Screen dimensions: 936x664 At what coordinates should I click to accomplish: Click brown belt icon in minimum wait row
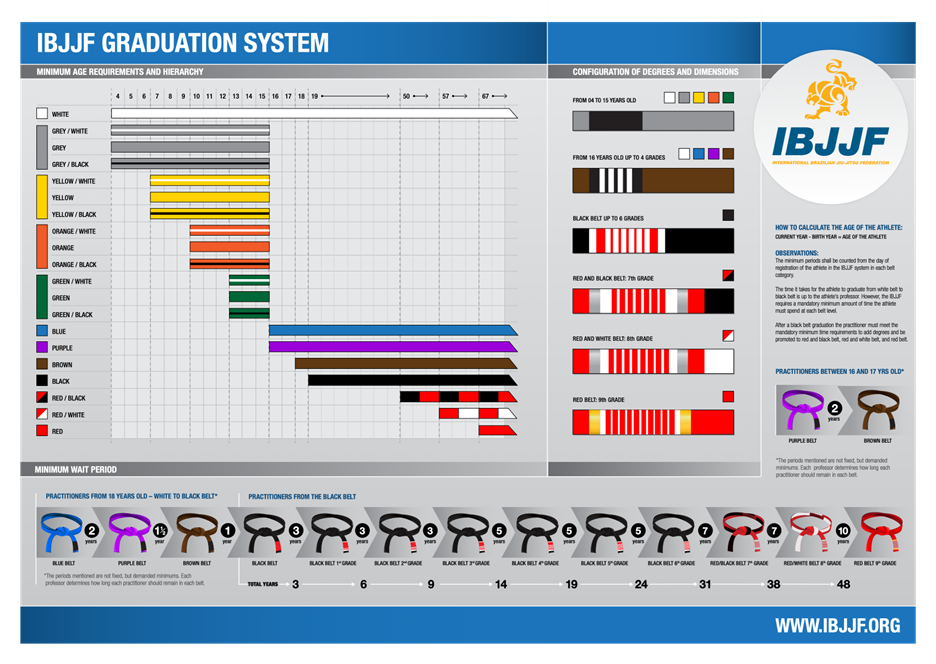point(197,533)
